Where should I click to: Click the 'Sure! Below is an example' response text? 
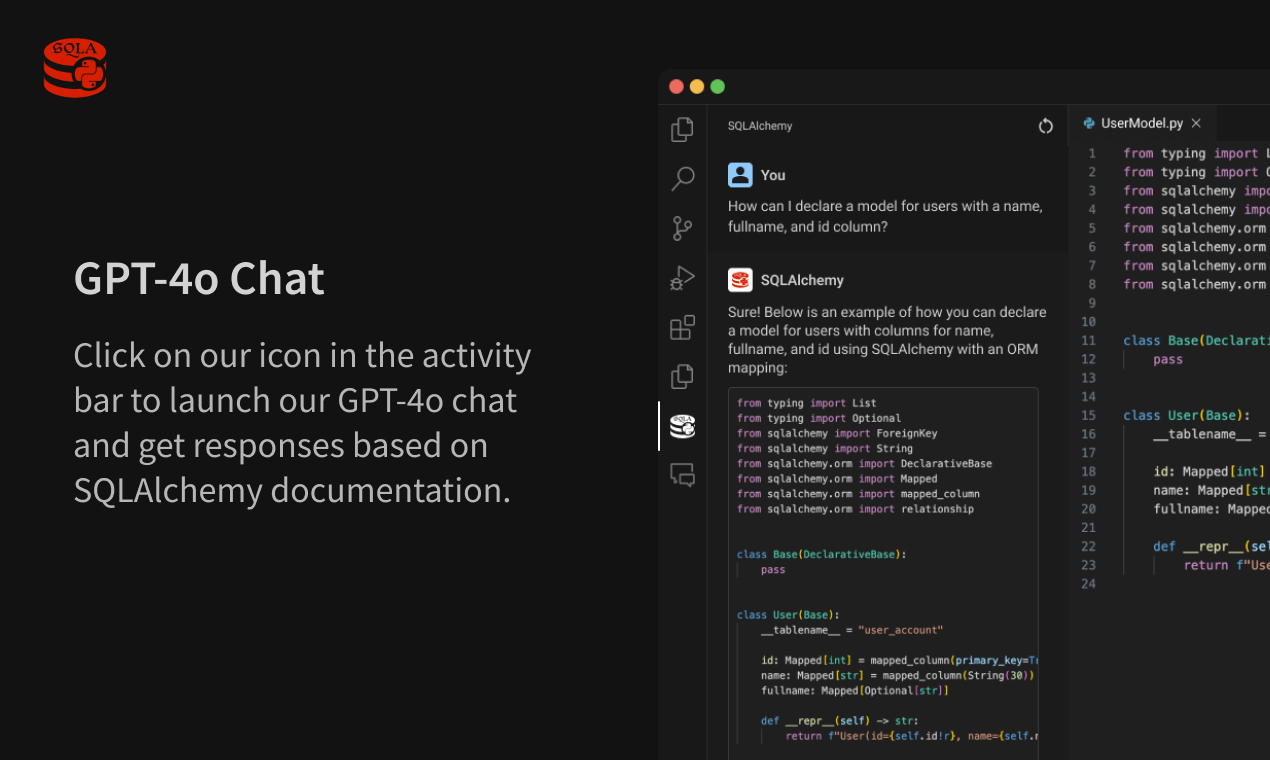pos(887,340)
